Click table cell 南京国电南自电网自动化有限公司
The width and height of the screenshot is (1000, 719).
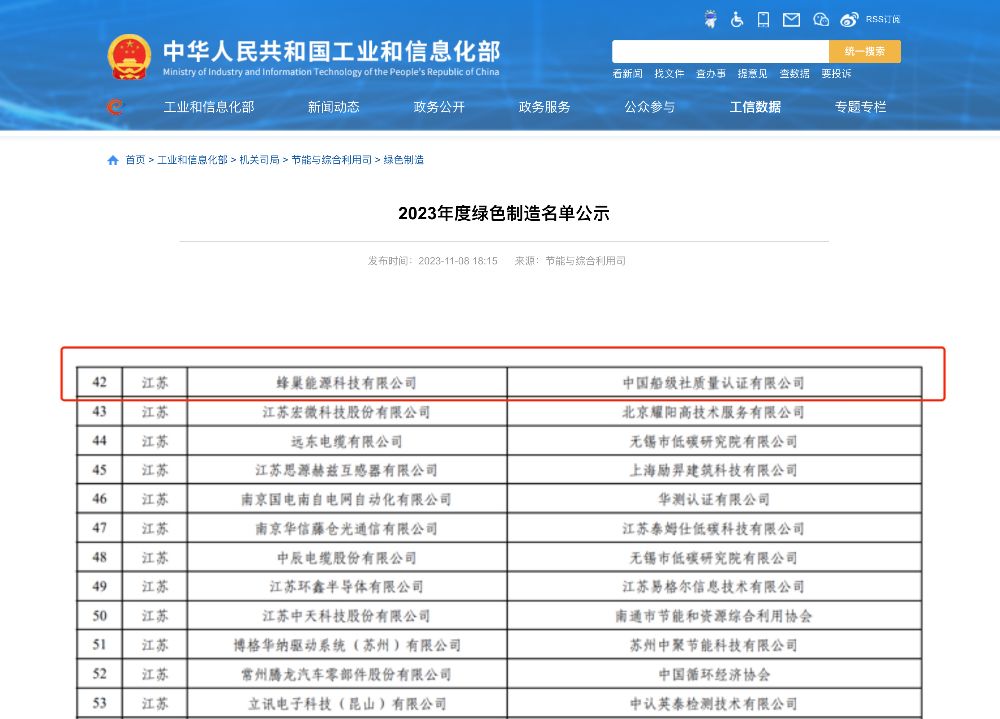point(347,500)
